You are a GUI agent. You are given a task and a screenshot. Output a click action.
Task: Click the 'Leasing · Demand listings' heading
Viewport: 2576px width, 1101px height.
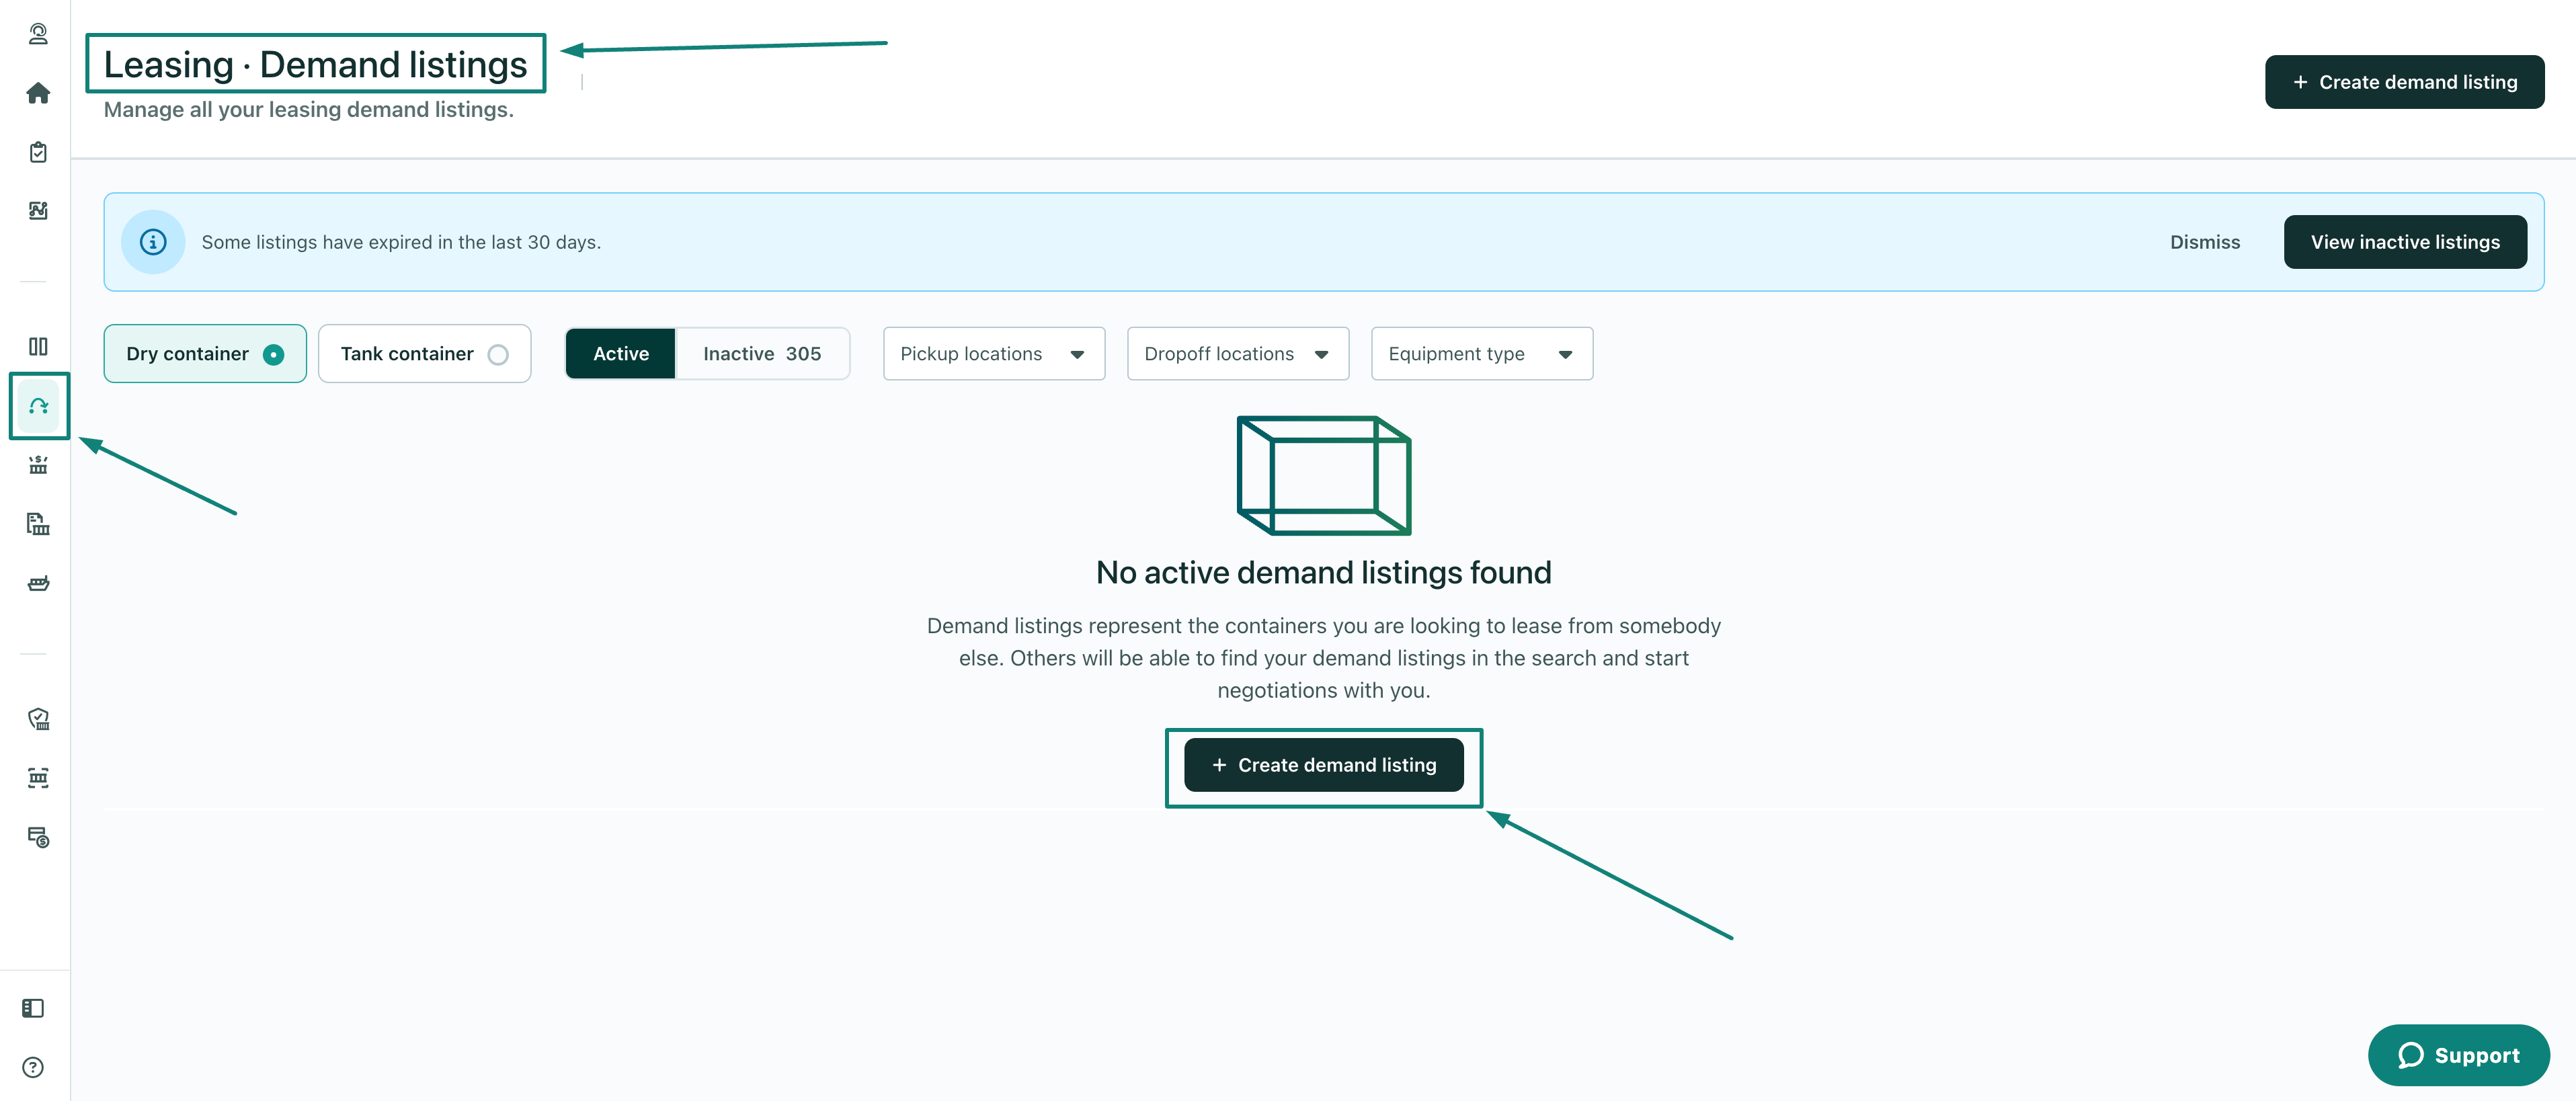point(315,64)
